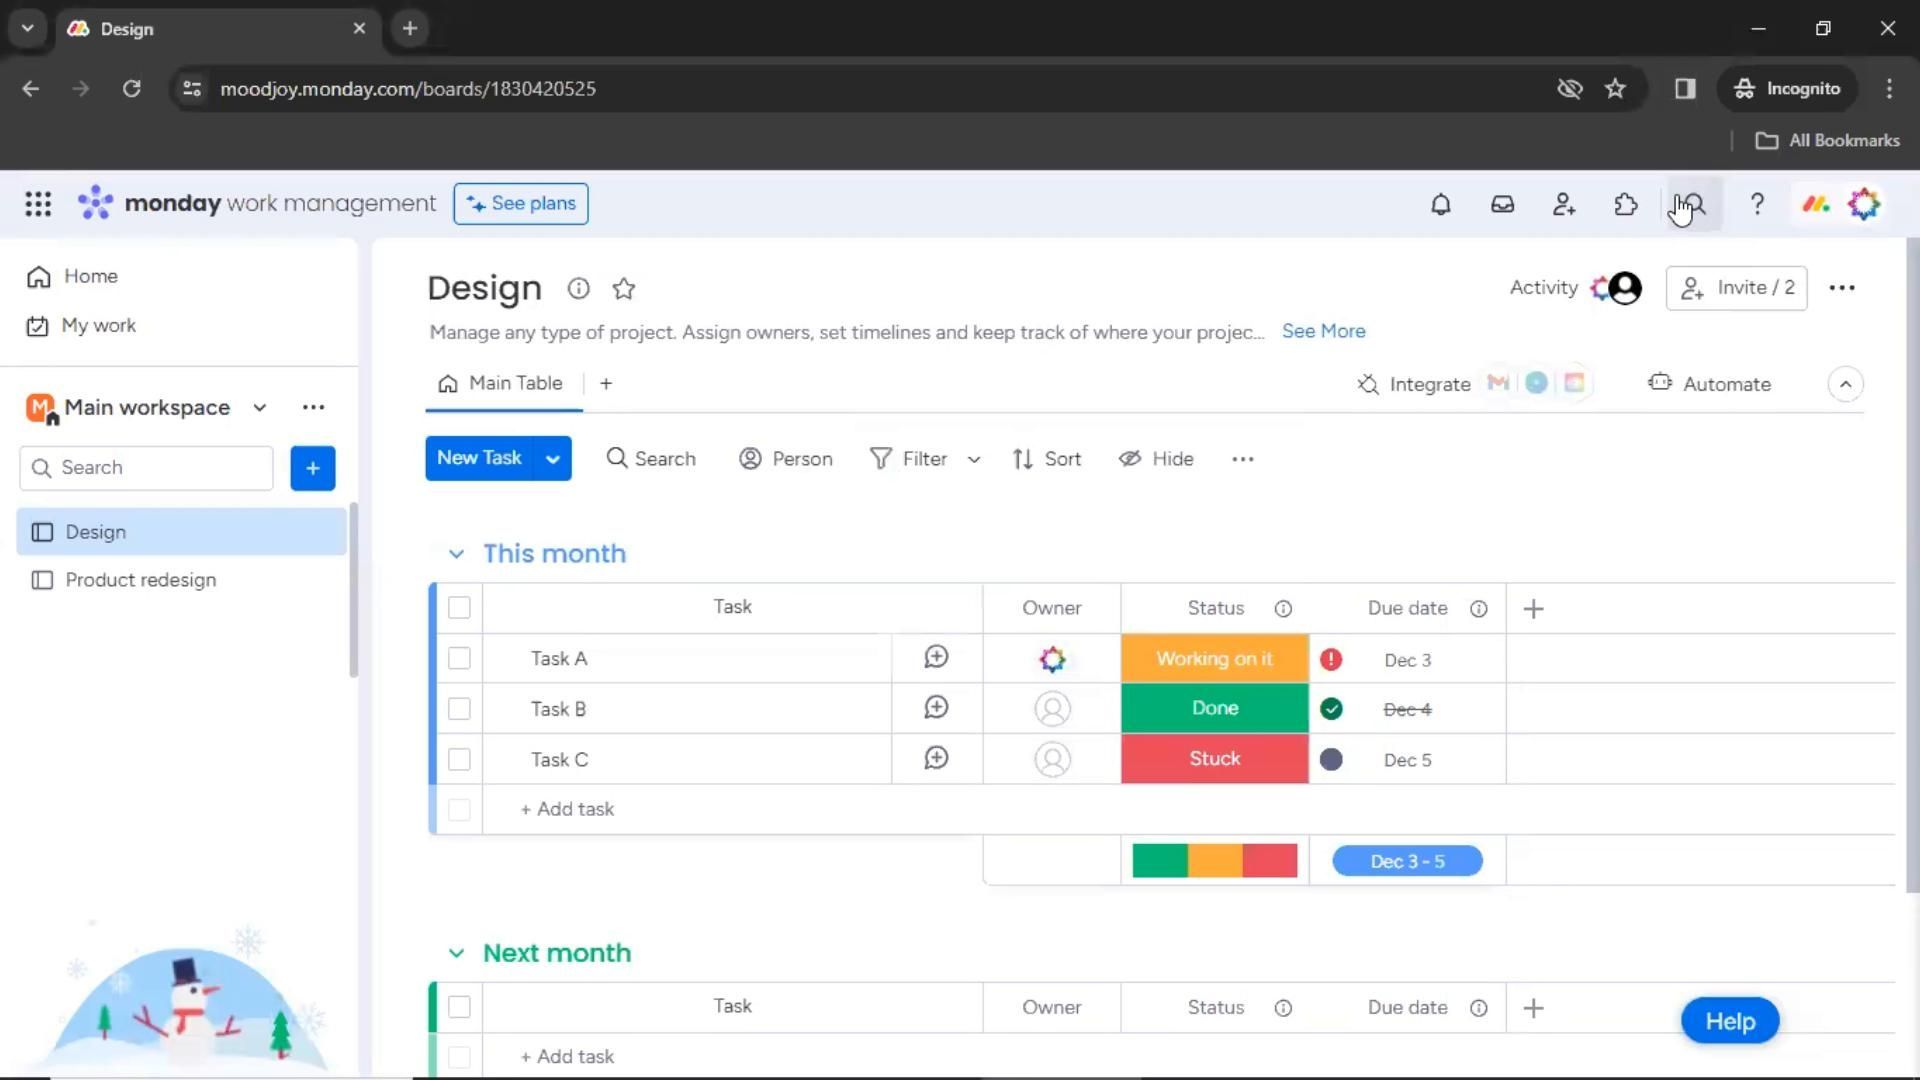The height and width of the screenshot is (1080, 1920).
Task: Expand the Main workspace dropdown
Action: (x=260, y=408)
